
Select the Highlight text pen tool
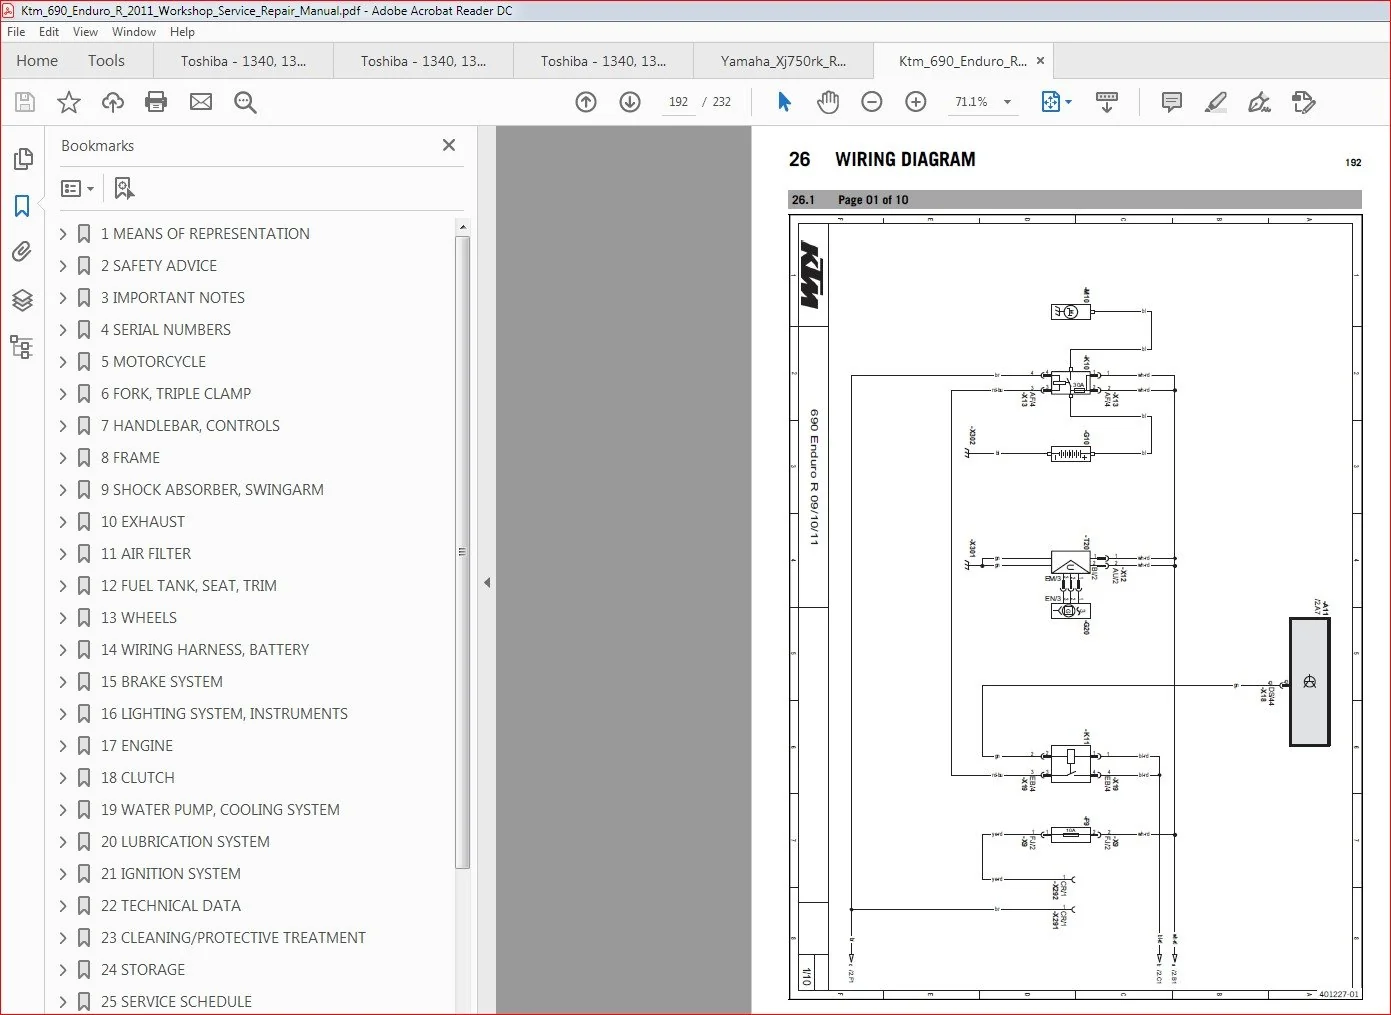(x=1216, y=102)
